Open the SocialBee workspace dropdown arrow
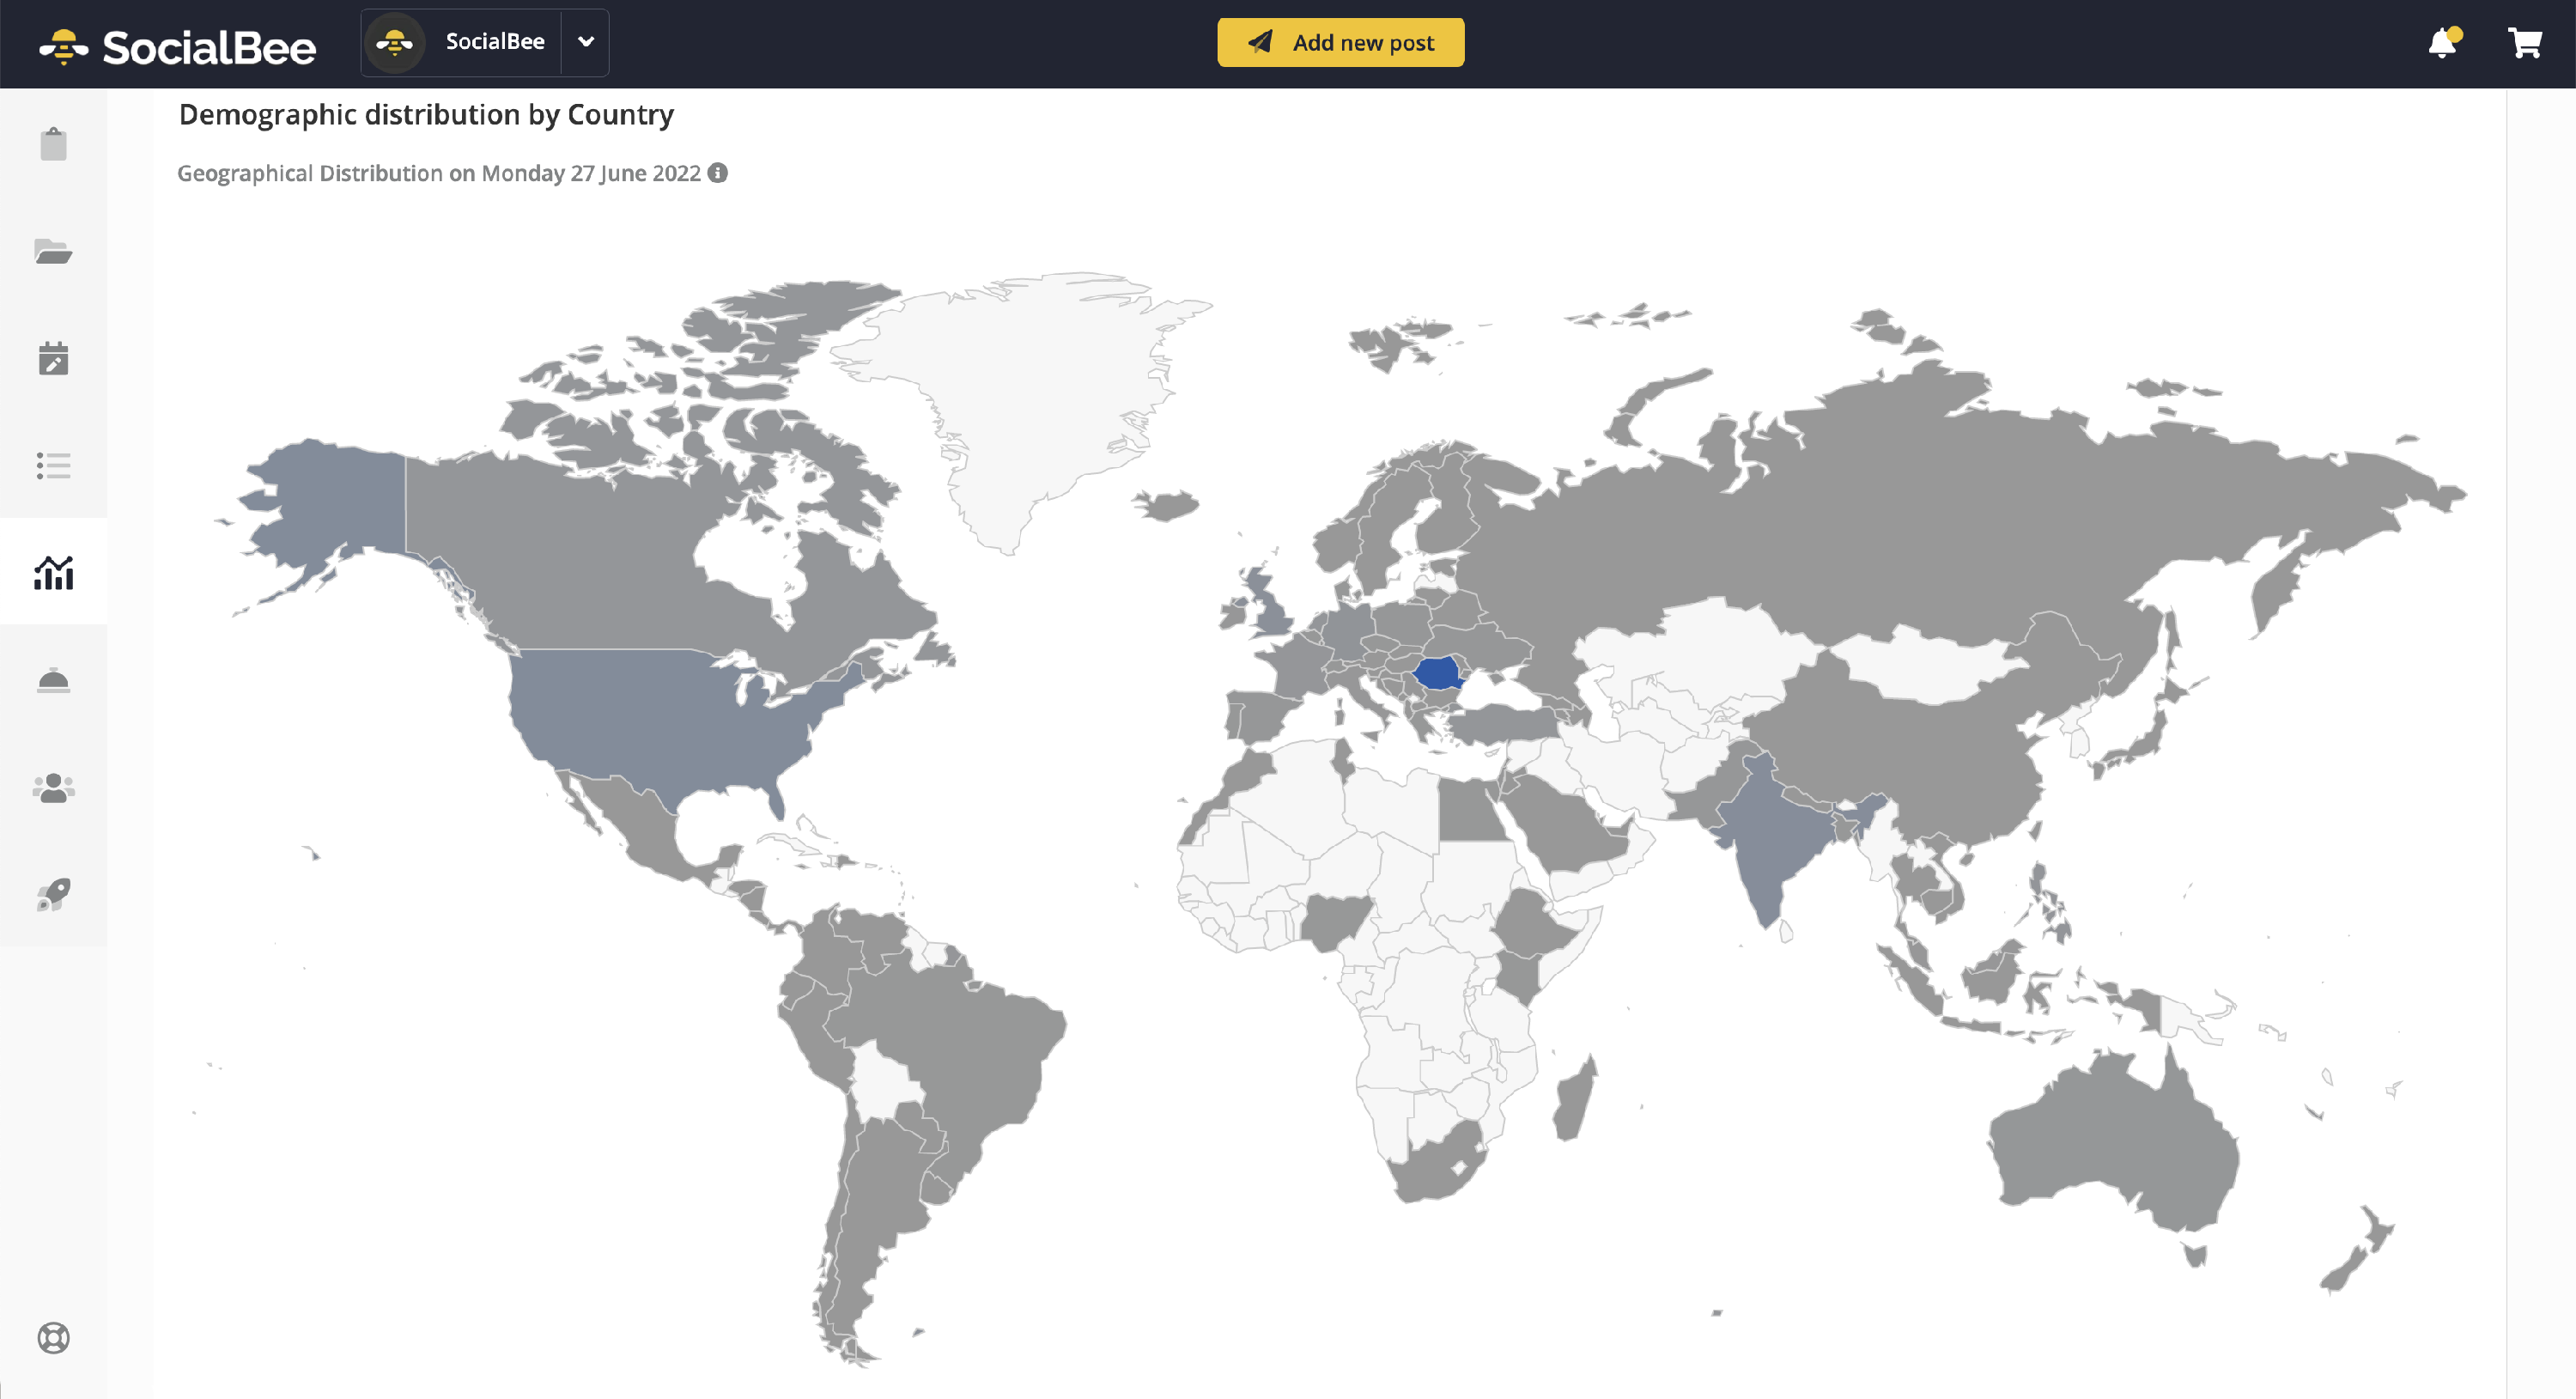The image size is (2576, 1399). [x=586, y=42]
